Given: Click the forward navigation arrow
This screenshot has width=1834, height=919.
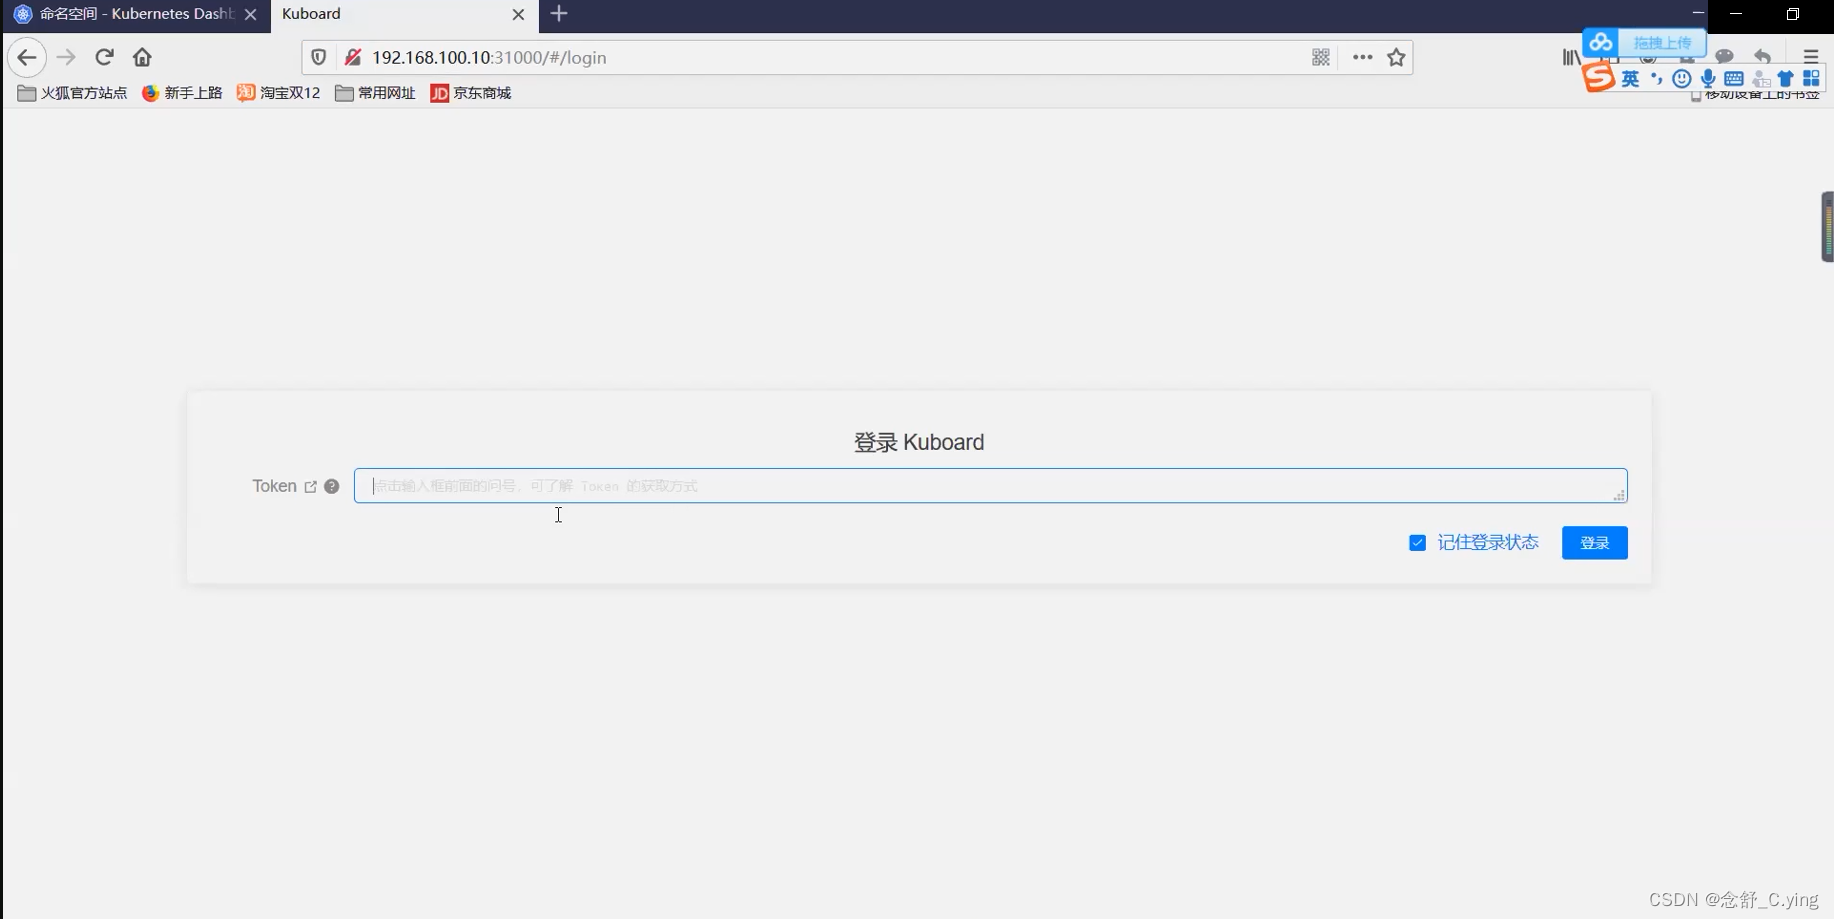Looking at the screenshot, I should [x=66, y=57].
